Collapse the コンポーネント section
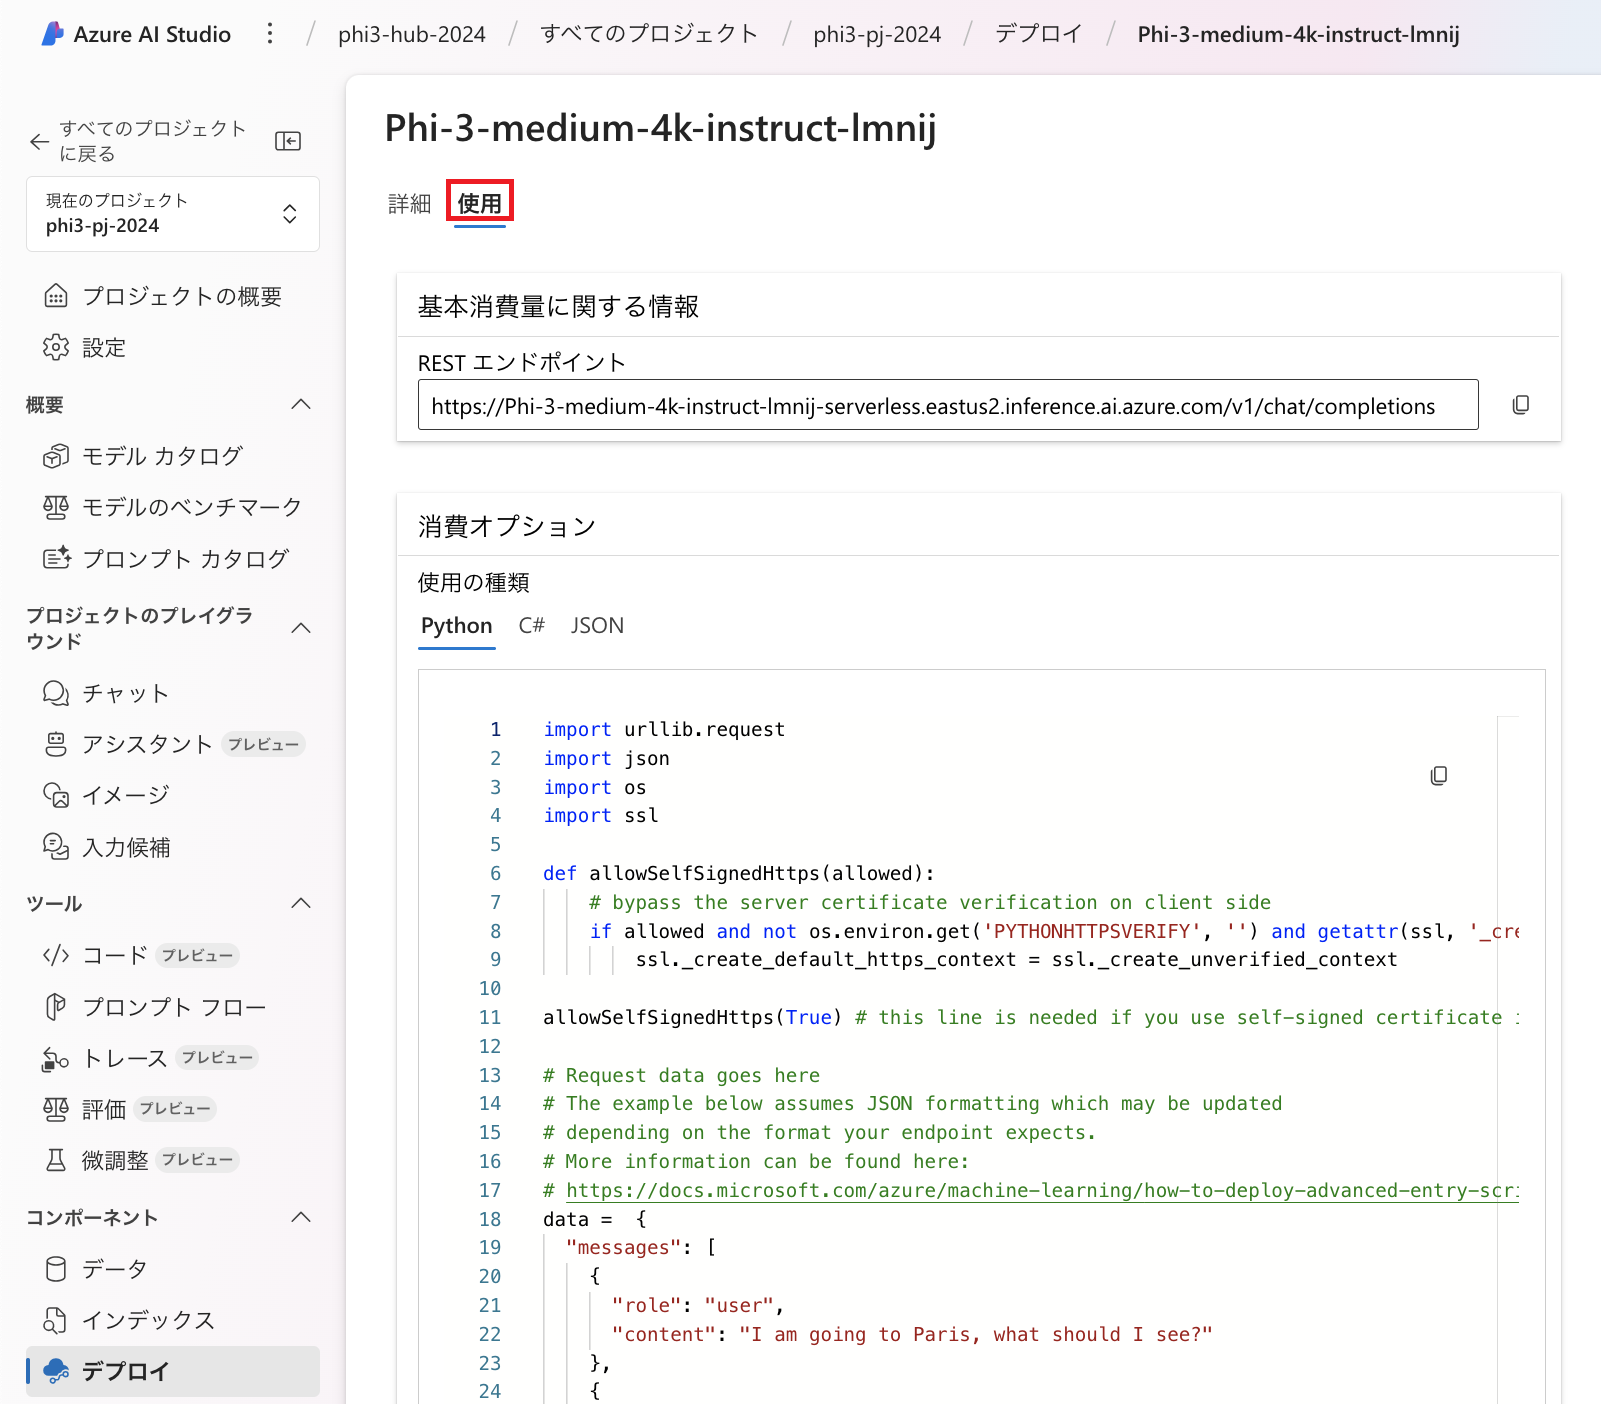The image size is (1601, 1404). coord(300,1217)
